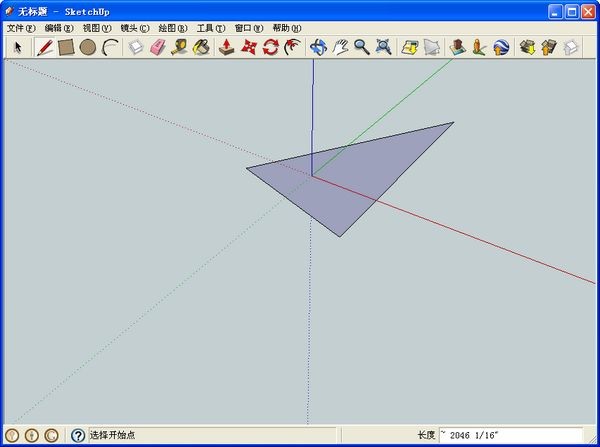Click the help question mark in status bar
Viewport: 600px width, 447px height.
[78, 436]
